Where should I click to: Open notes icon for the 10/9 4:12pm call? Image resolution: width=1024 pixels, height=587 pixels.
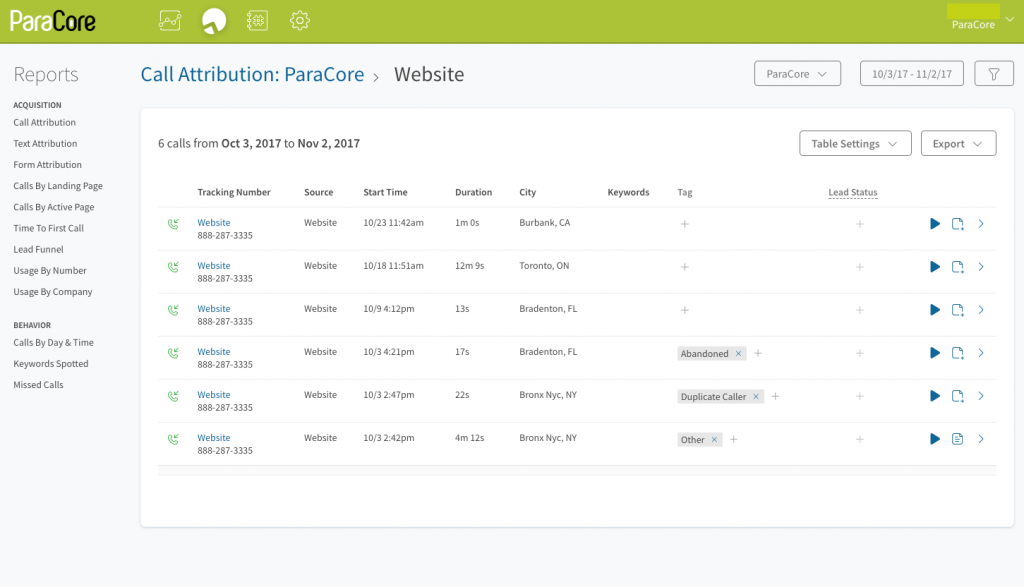957,310
